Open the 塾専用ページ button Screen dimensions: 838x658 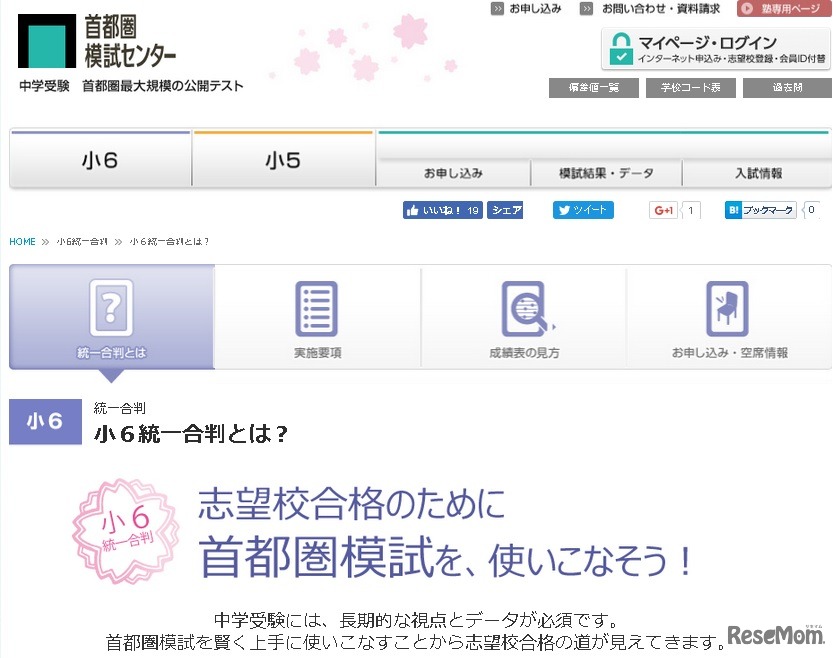[x=784, y=9]
